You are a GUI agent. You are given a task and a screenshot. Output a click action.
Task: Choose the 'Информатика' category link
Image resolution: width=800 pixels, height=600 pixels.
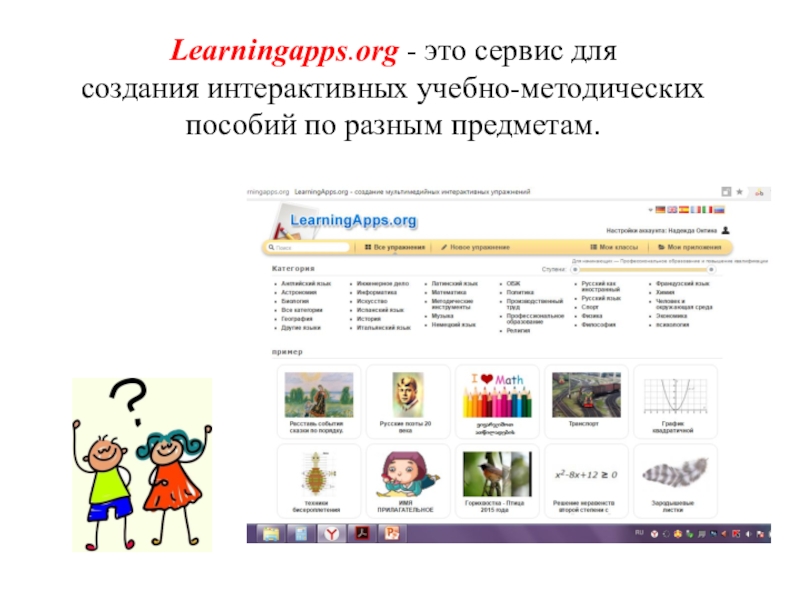click(377, 292)
